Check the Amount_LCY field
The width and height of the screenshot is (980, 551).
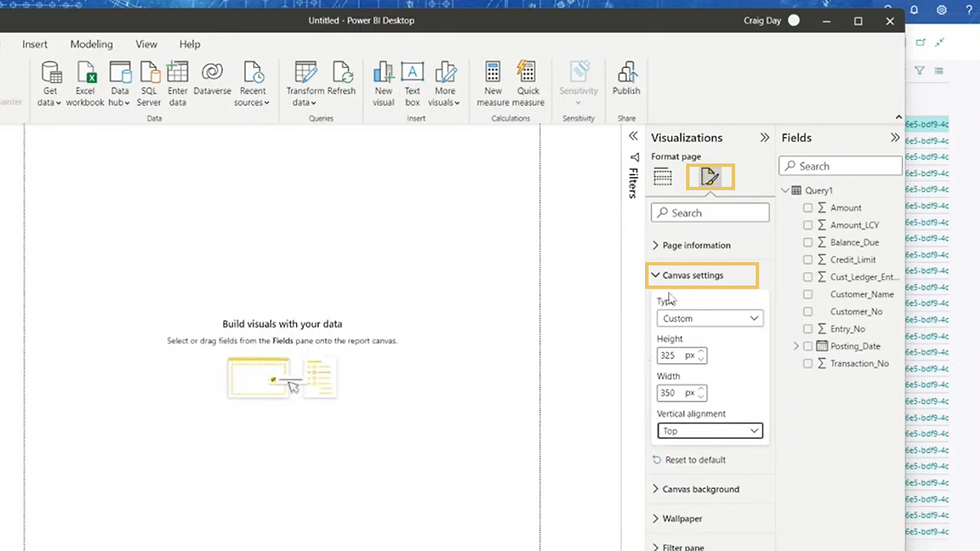(x=808, y=225)
